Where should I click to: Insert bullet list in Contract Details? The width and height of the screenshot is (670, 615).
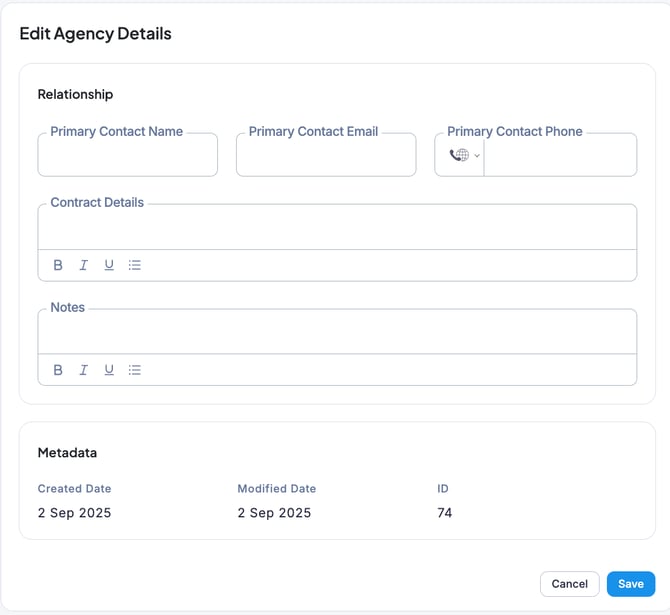[x=135, y=265]
